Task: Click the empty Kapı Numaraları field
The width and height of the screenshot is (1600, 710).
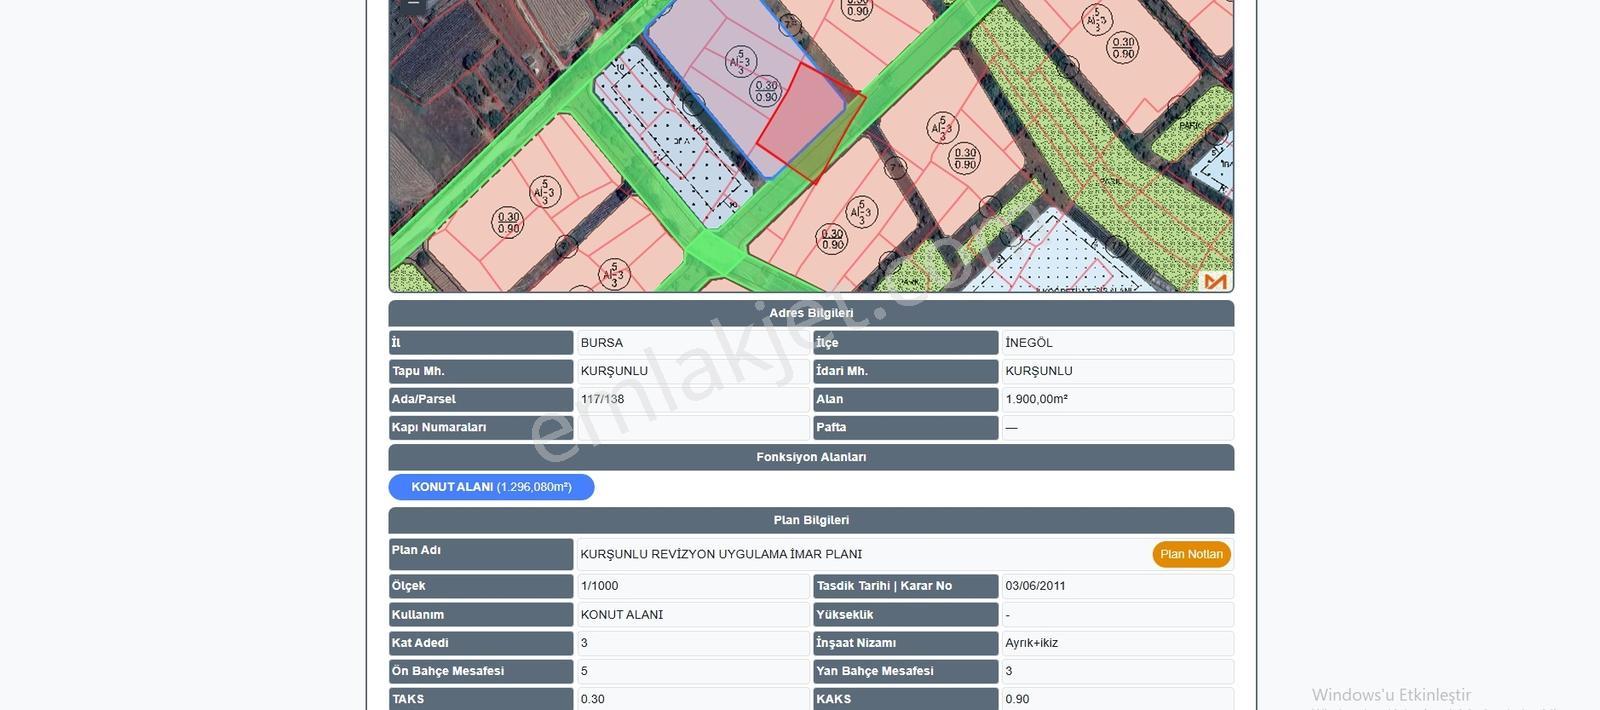Action: (693, 427)
